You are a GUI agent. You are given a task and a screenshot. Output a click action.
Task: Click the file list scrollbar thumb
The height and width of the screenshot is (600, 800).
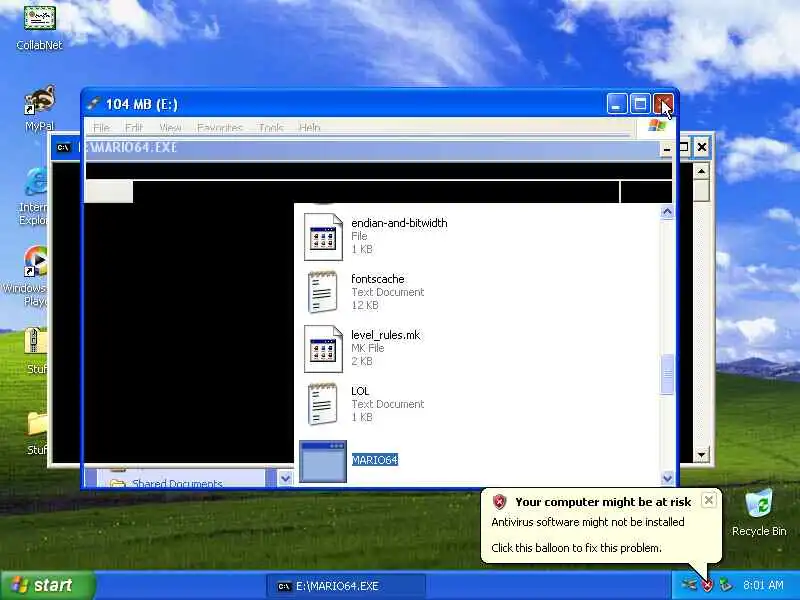click(667, 375)
